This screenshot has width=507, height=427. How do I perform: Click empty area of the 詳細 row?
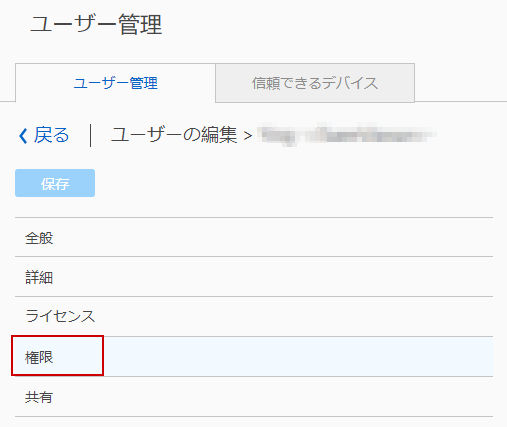click(273, 277)
